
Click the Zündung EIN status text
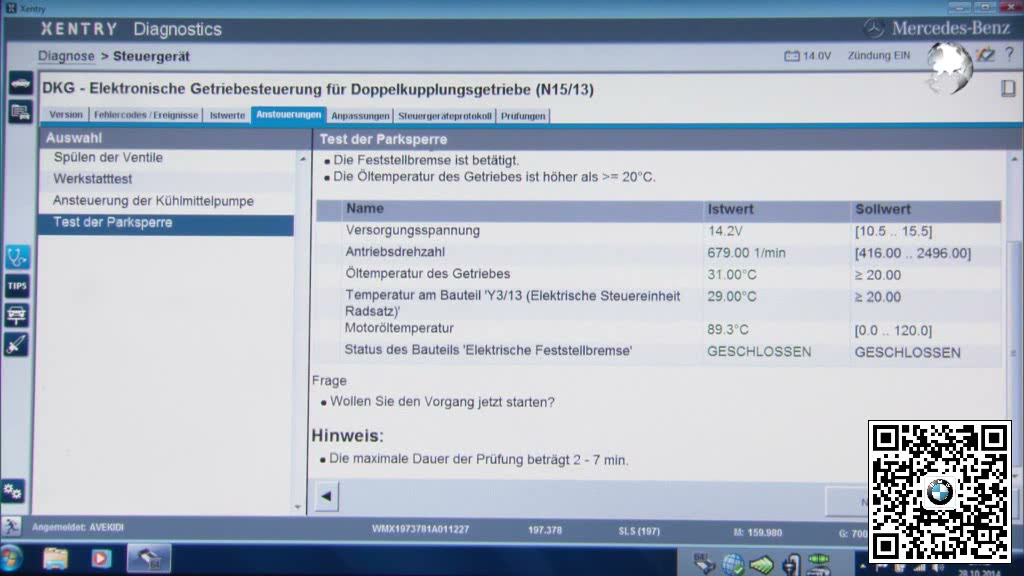(x=878, y=56)
